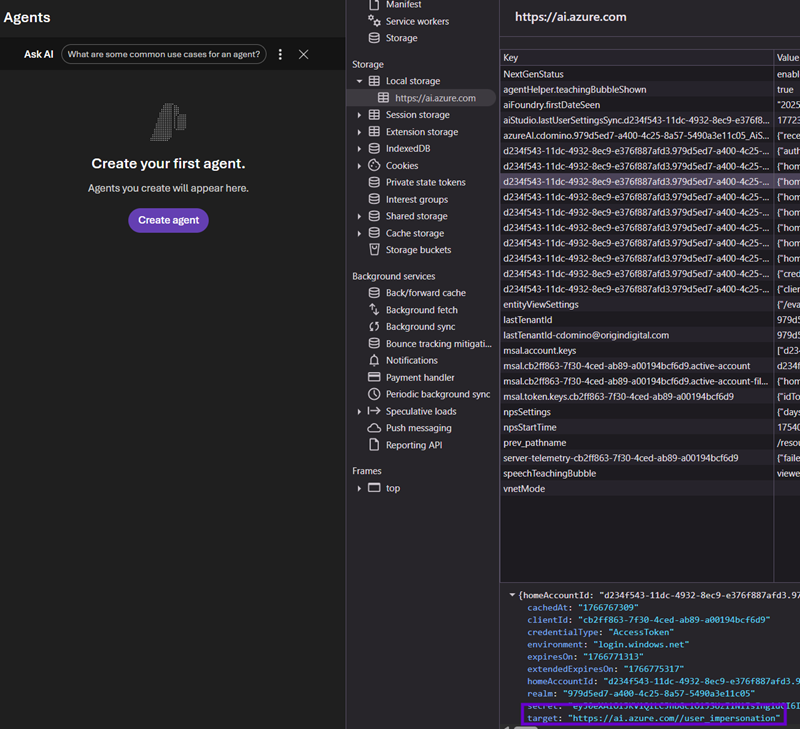Click the Ask AI label
The width and height of the screenshot is (800, 729).
pos(39,55)
